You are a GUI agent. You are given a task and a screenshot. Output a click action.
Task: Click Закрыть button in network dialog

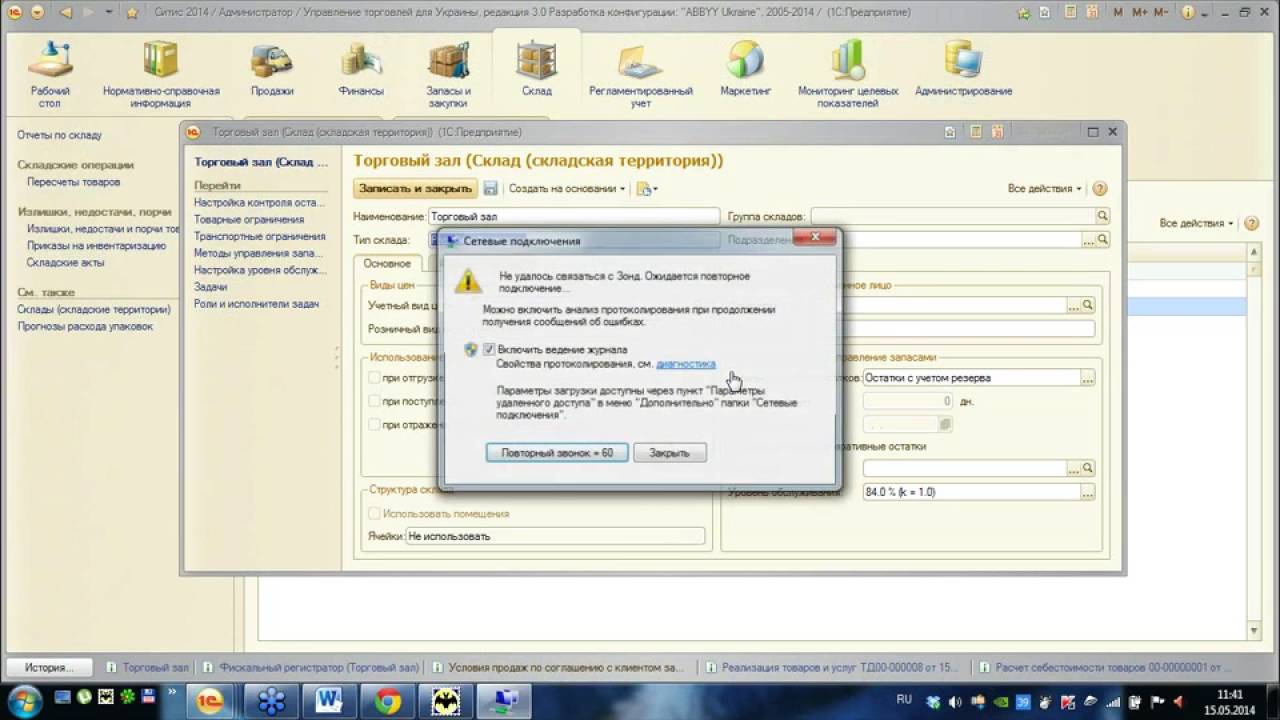tap(669, 453)
